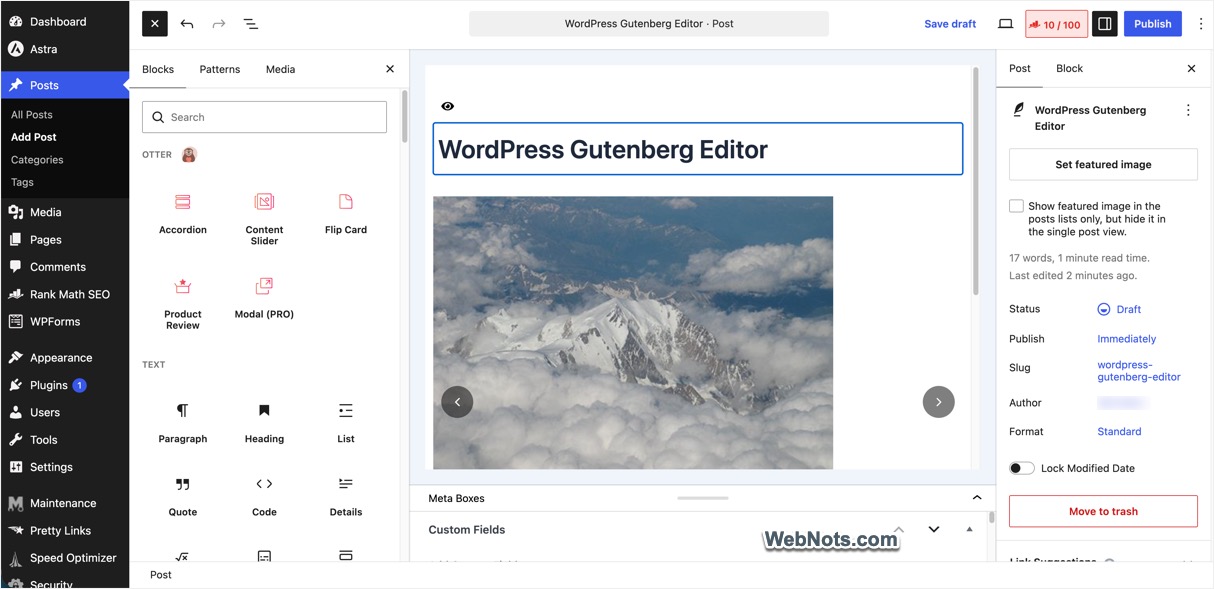Insert the Heading block
Image resolution: width=1214 pixels, height=589 pixels.
pos(264,423)
